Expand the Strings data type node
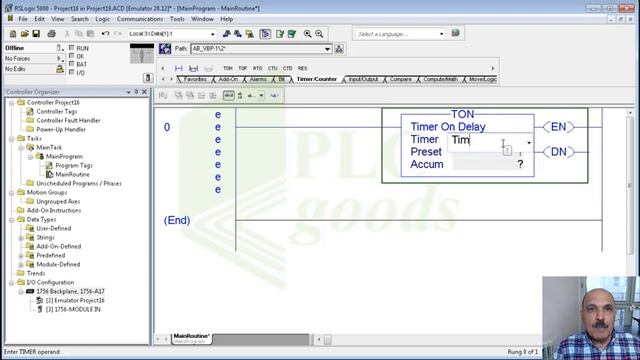The width and height of the screenshot is (640, 360). click(x=21, y=238)
